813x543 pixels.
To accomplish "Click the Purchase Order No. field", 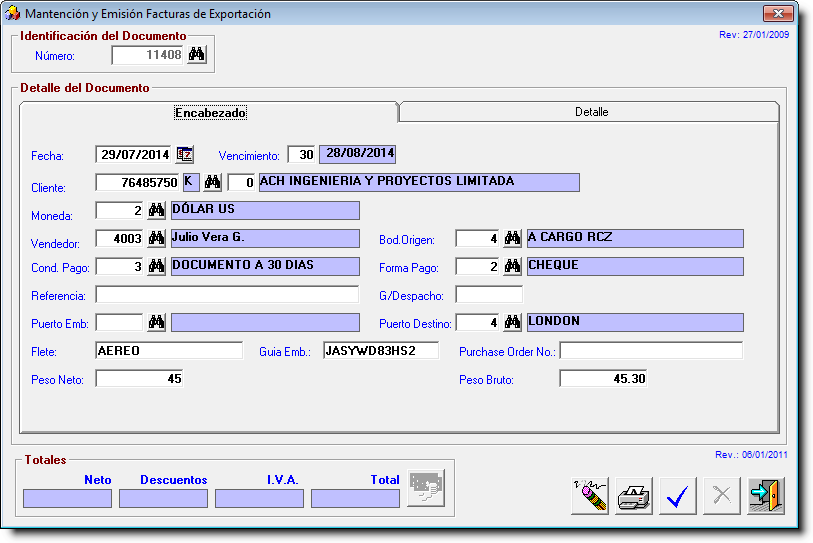I will pos(651,351).
